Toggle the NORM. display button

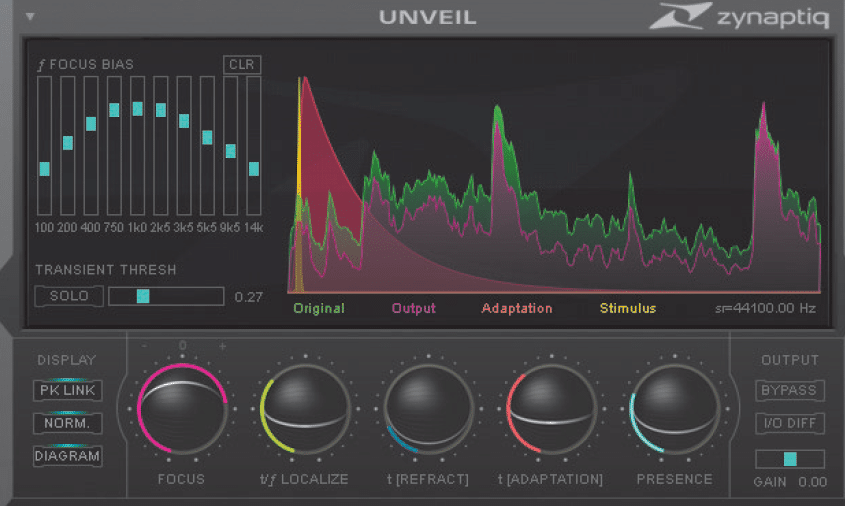coord(67,423)
